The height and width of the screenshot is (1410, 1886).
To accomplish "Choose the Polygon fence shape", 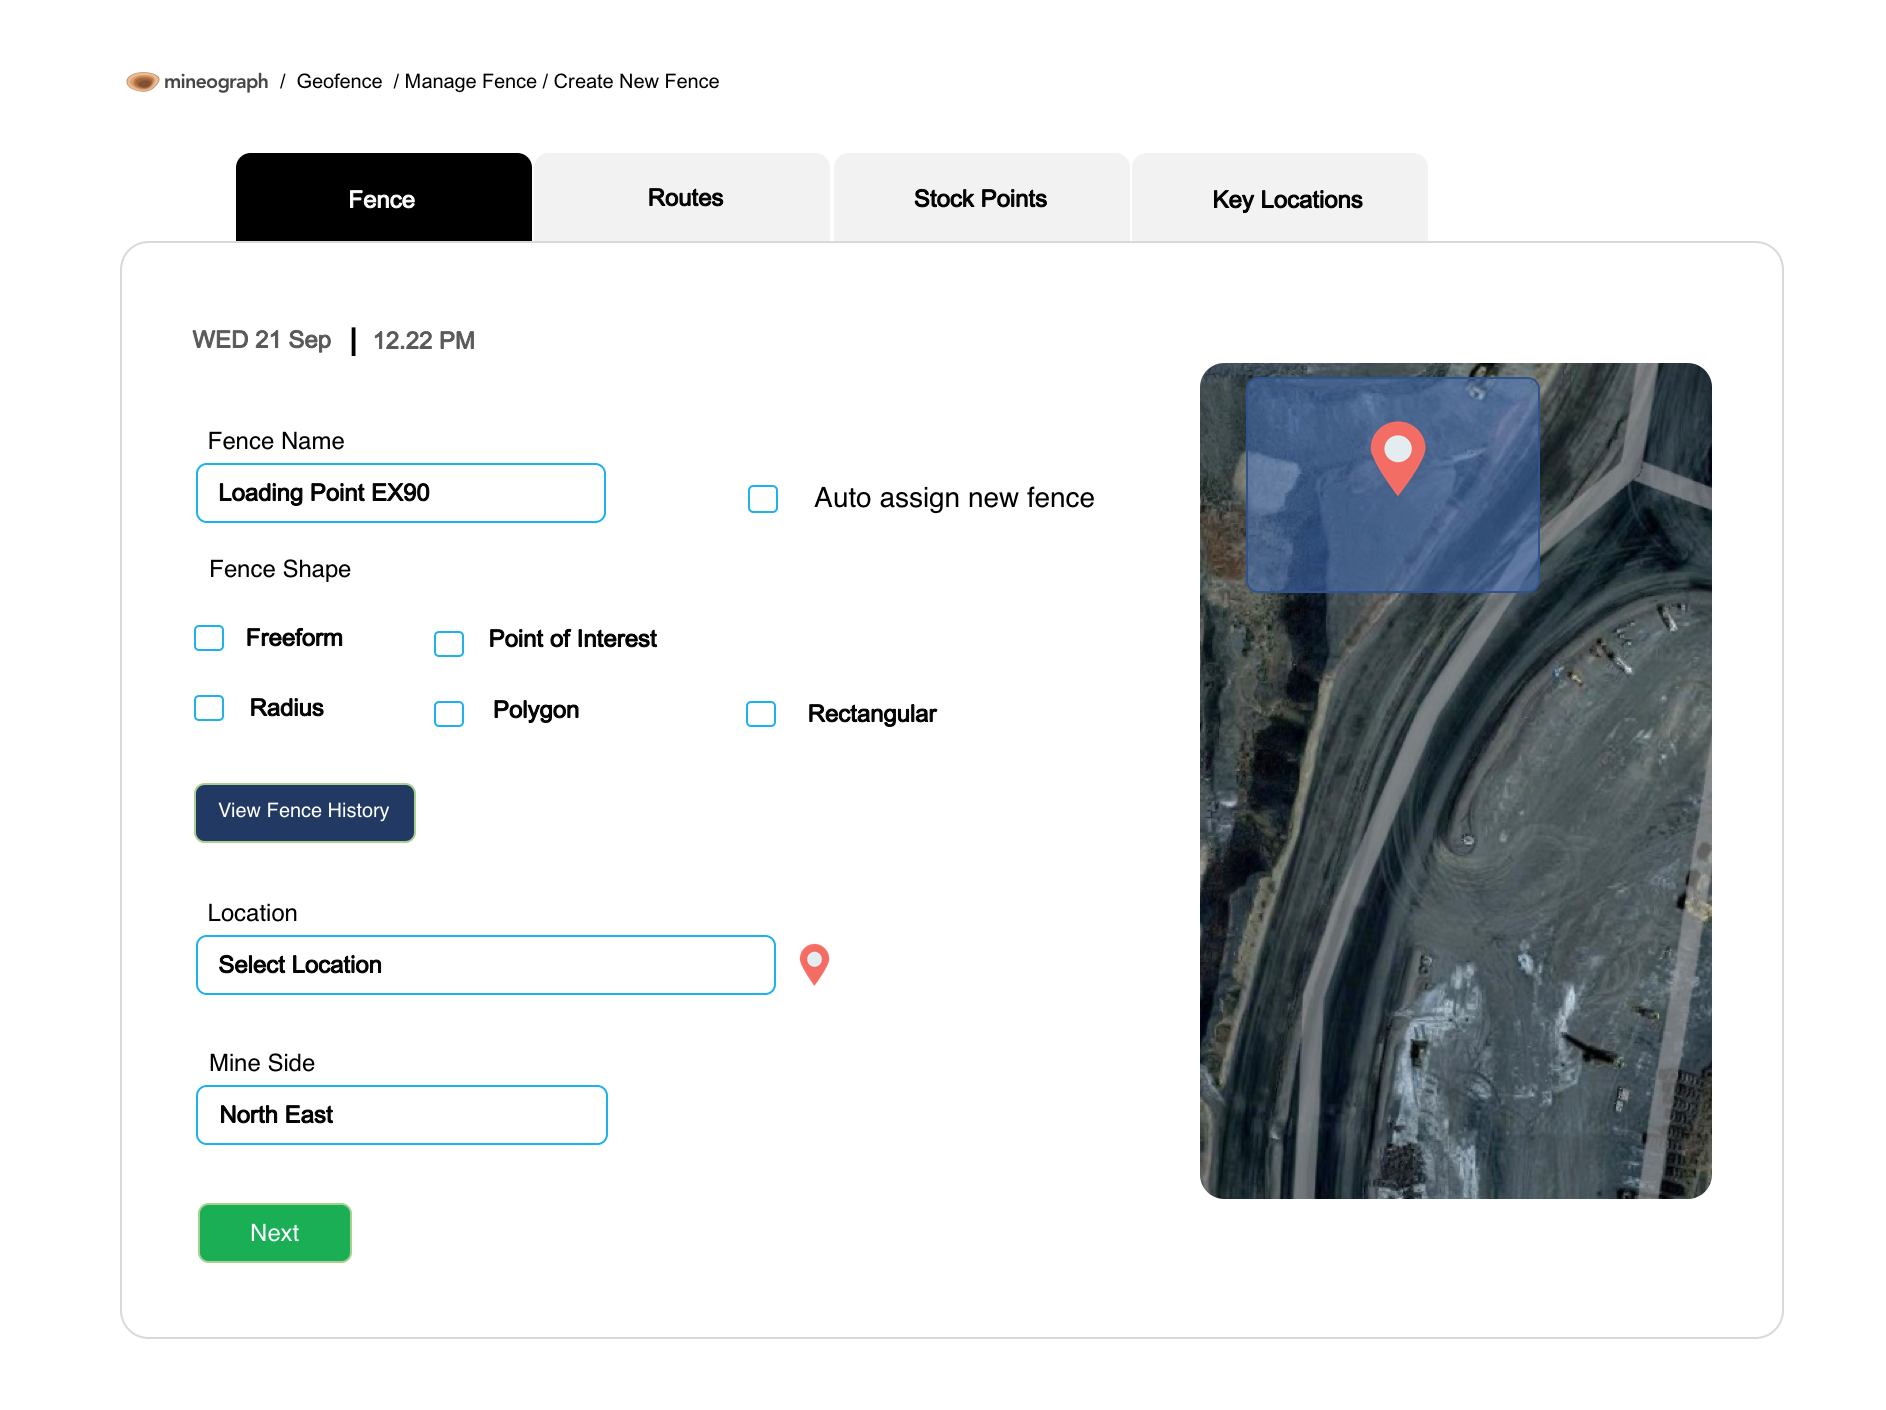I will point(449,713).
